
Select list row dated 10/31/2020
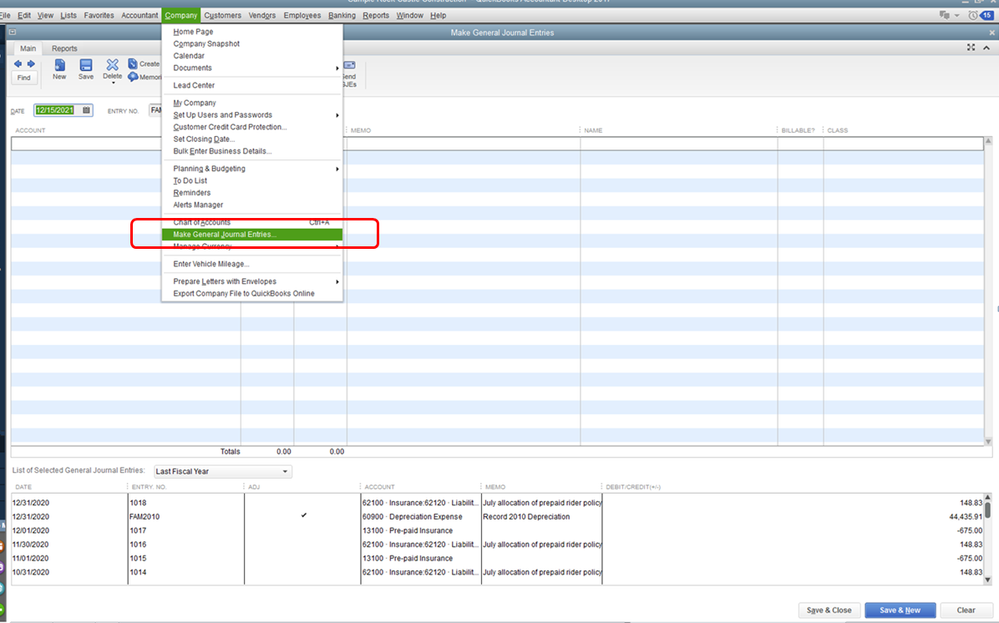[x=498, y=573]
